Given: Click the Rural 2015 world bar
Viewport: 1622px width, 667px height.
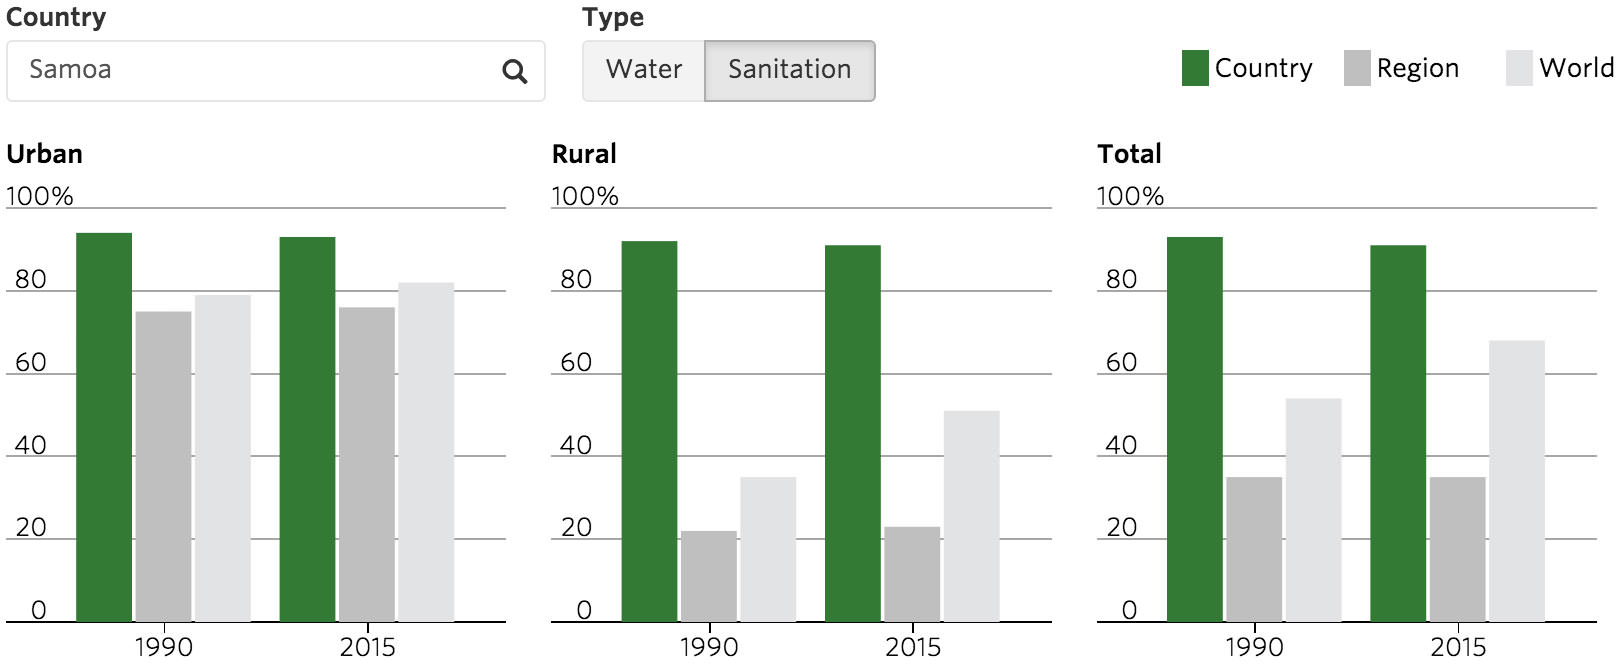Looking at the screenshot, I should pos(971,516).
